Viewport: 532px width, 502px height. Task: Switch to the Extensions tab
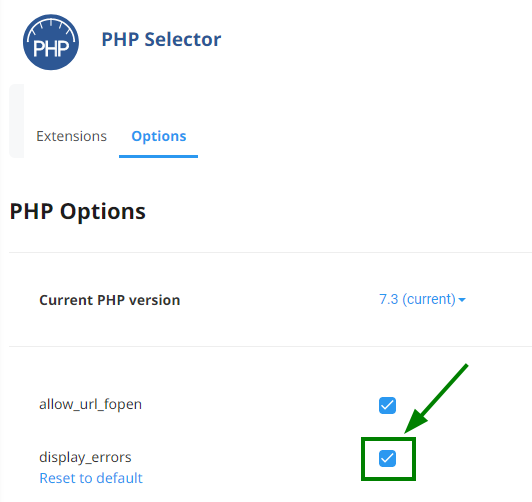pos(72,136)
